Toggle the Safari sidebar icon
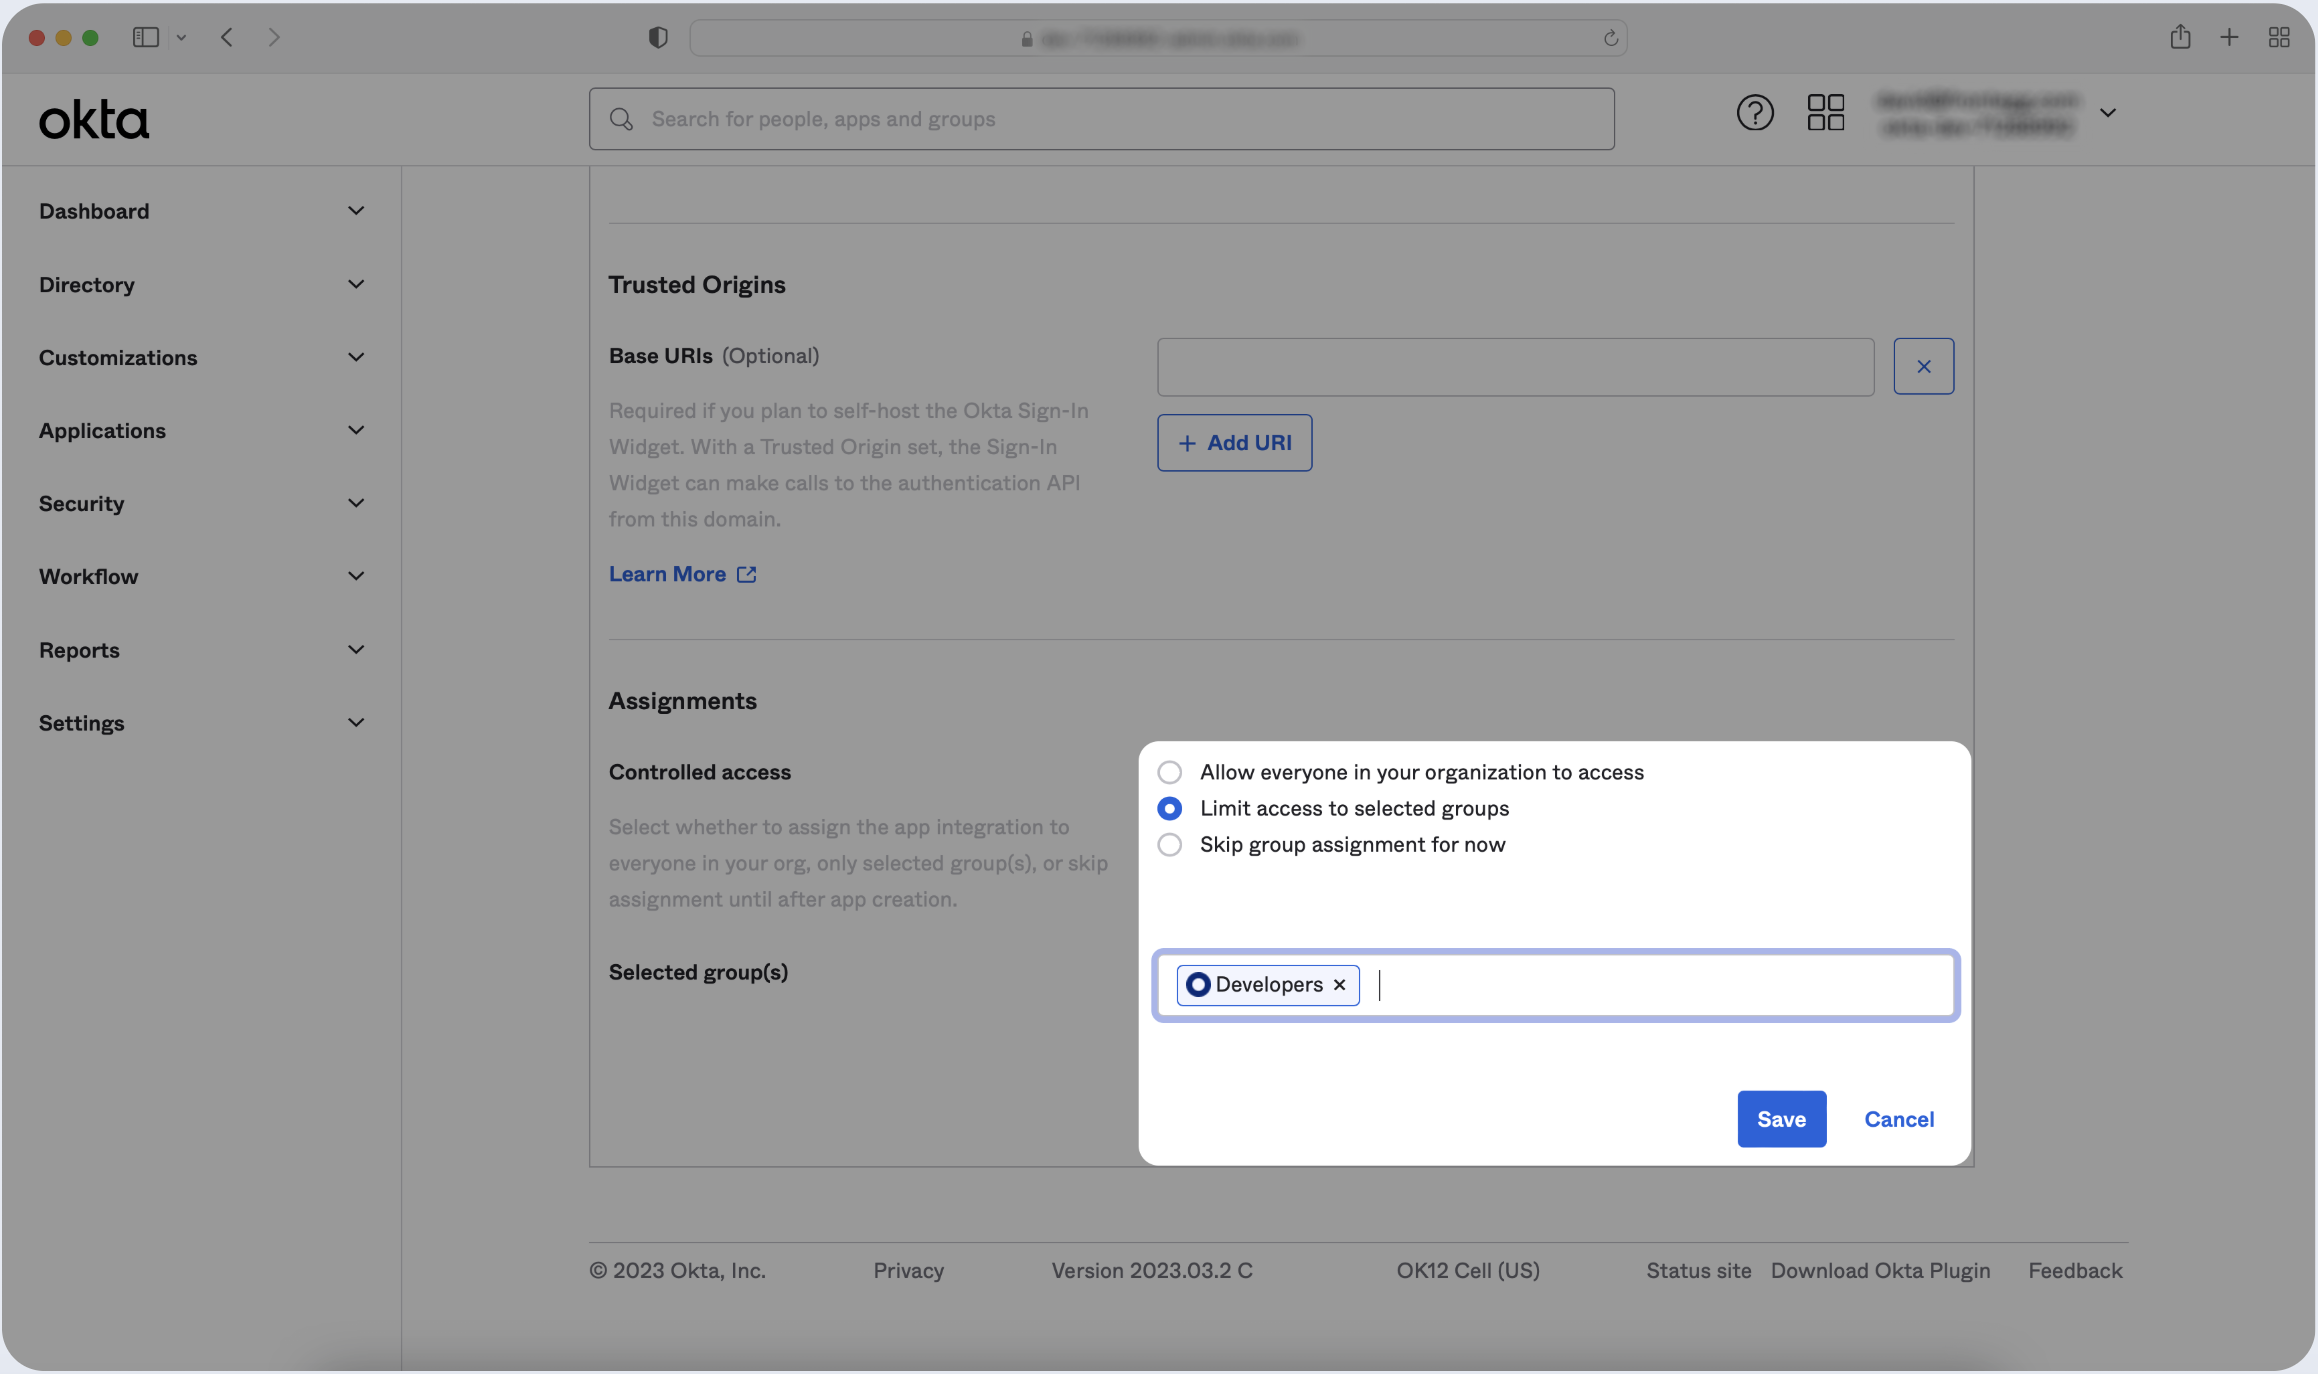 tap(146, 38)
